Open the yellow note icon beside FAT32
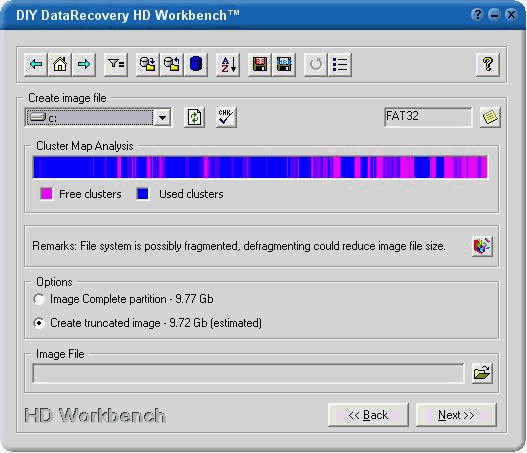The height and width of the screenshot is (453, 527). tap(490, 117)
